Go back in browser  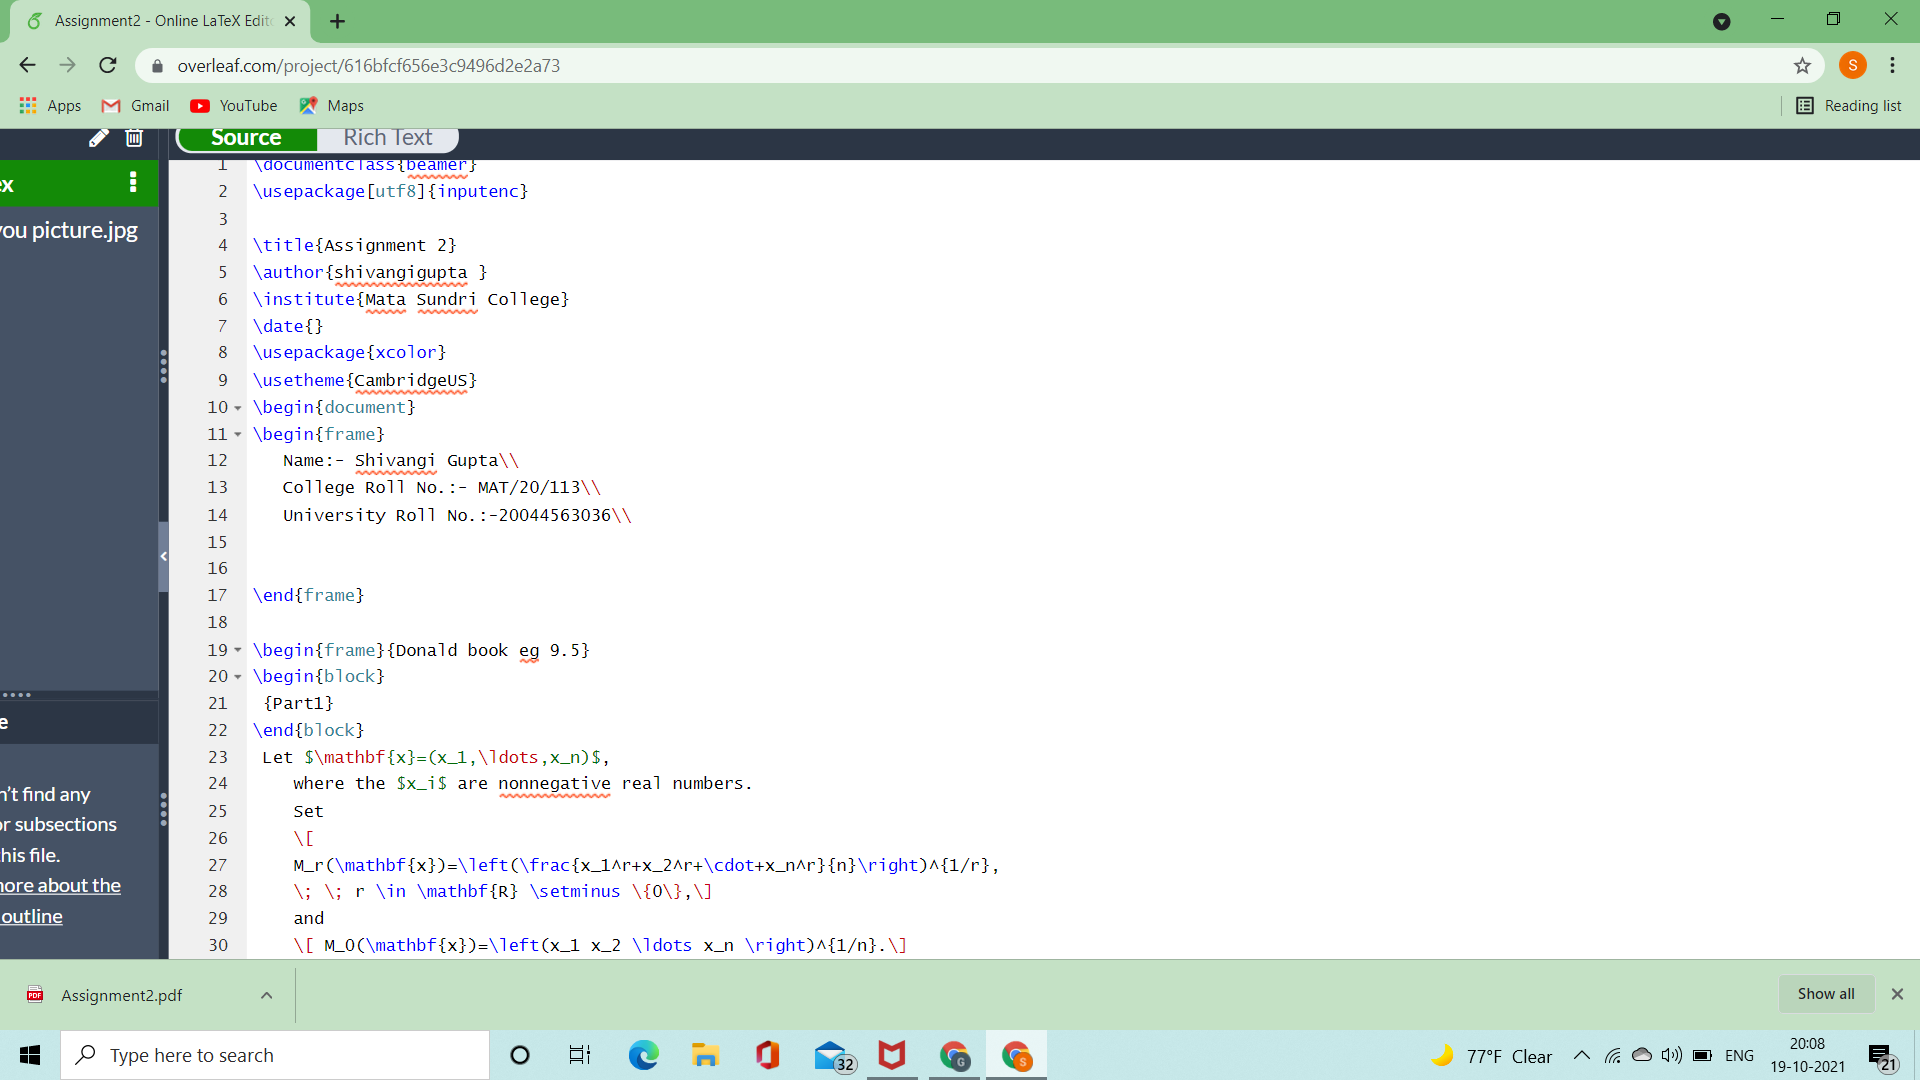coord(28,65)
